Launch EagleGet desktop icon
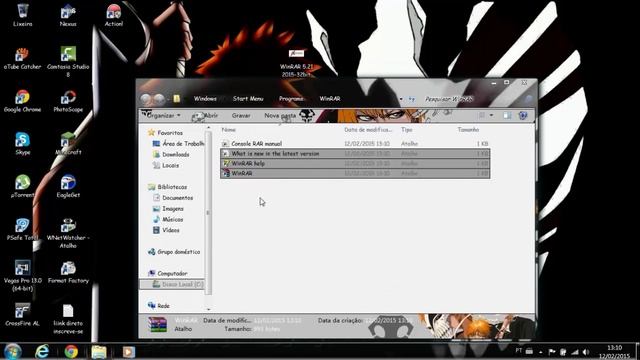This screenshot has height=360, width=640. [68, 186]
